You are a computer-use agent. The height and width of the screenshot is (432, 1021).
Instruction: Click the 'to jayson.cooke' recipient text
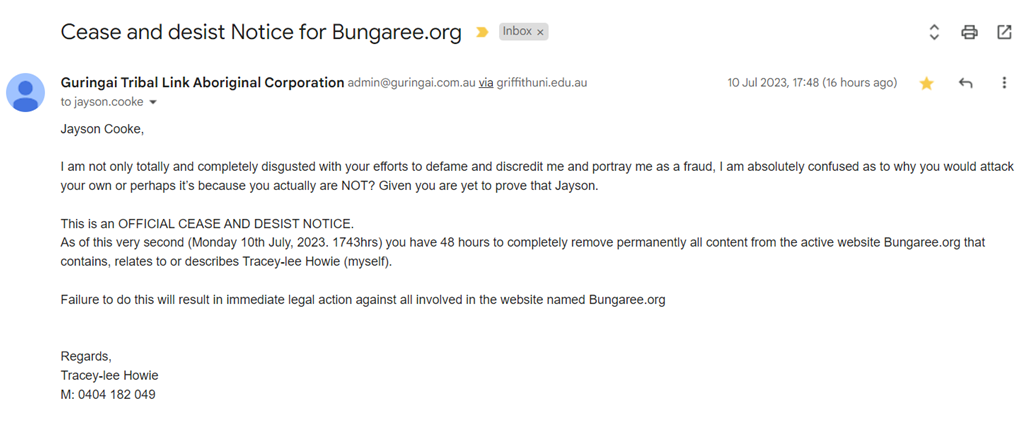(102, 102)
